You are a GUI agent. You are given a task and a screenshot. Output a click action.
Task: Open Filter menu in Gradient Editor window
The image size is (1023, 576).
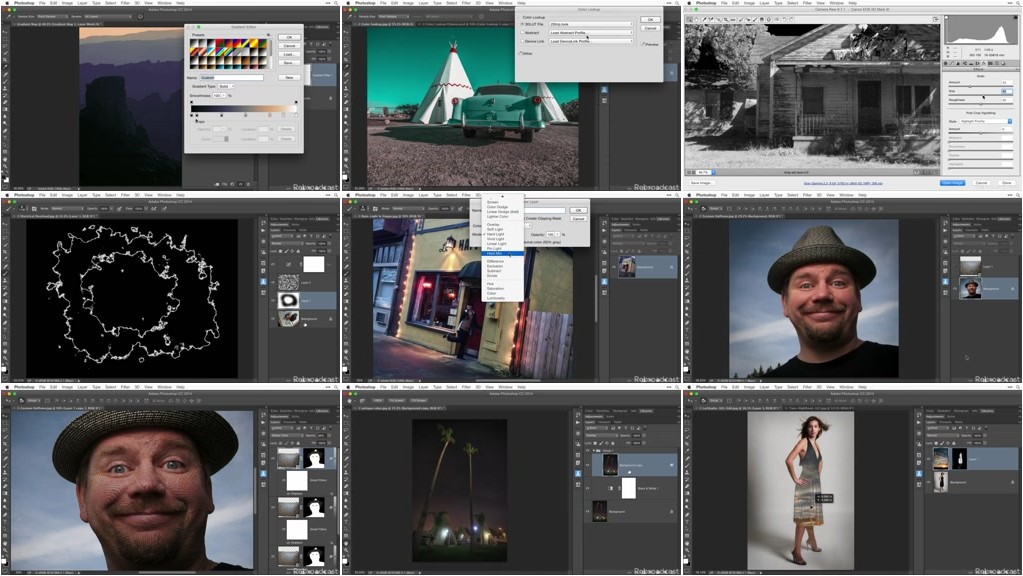(125, 3)
